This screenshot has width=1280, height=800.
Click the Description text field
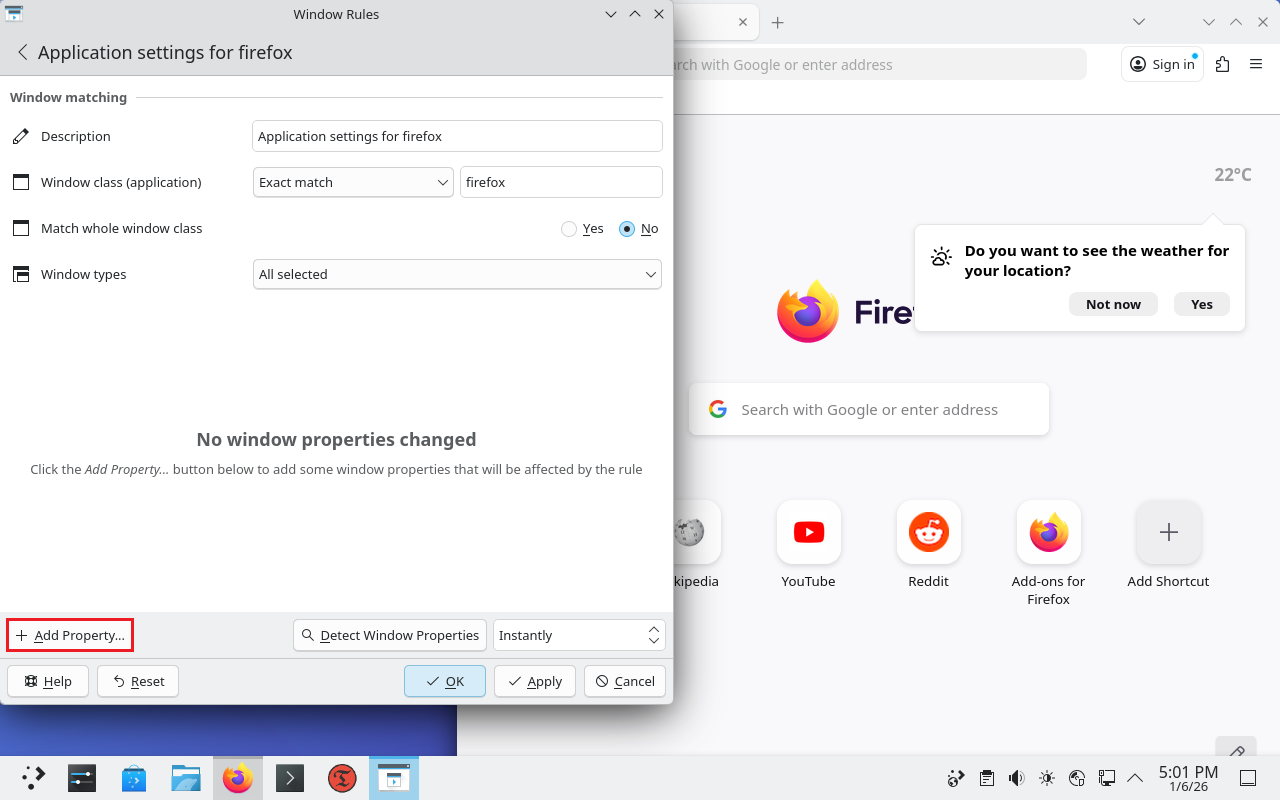point(457,137)
